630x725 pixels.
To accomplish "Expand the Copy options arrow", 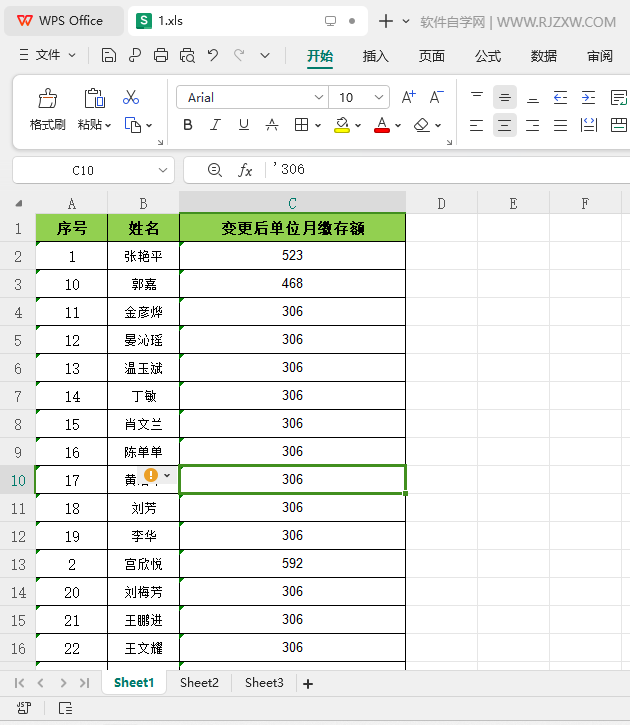I will tap(149, 125).
